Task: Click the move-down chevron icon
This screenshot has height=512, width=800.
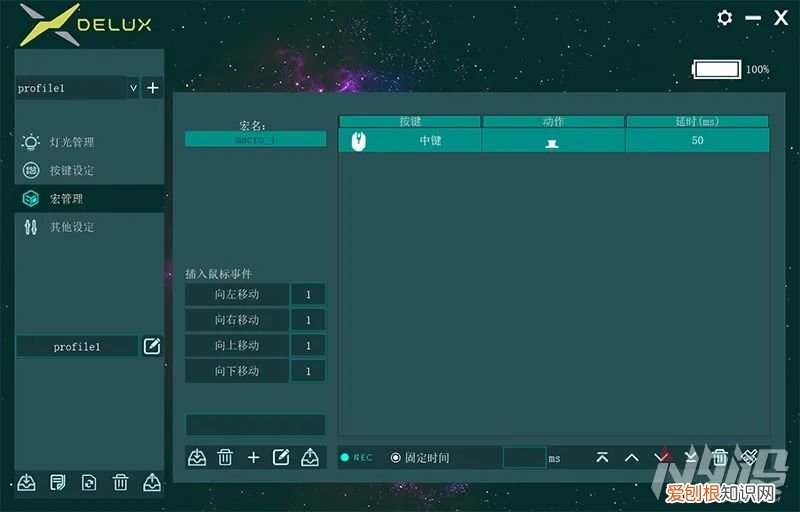Action: coord(661,457)
